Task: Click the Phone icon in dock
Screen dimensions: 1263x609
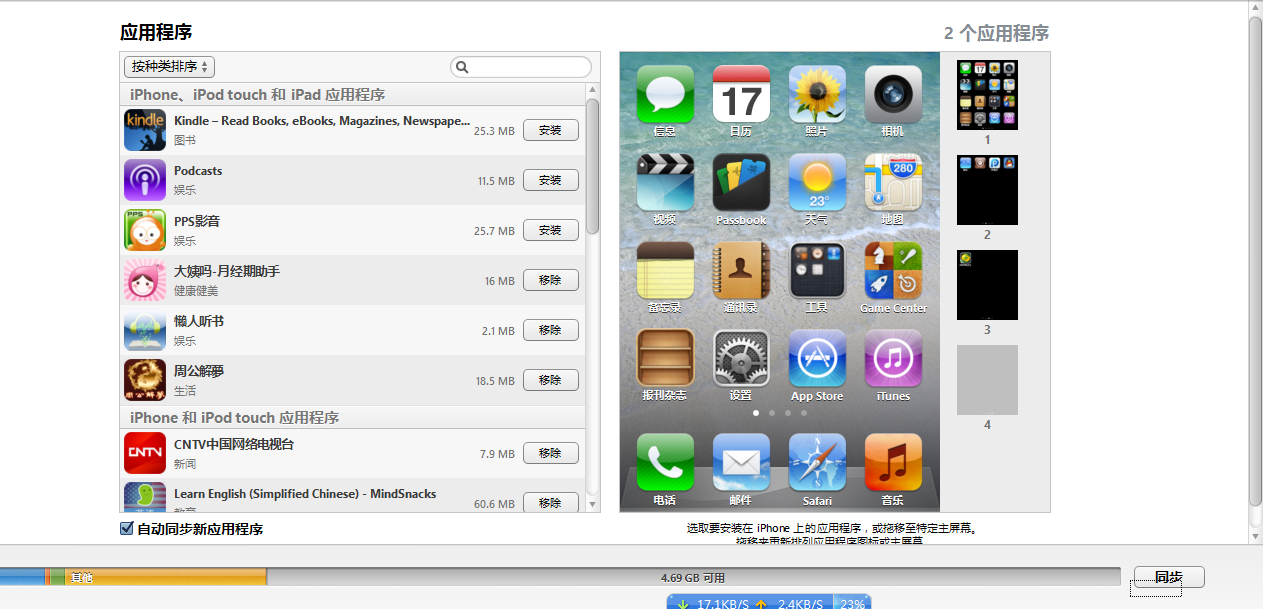Action: point(665,462)
